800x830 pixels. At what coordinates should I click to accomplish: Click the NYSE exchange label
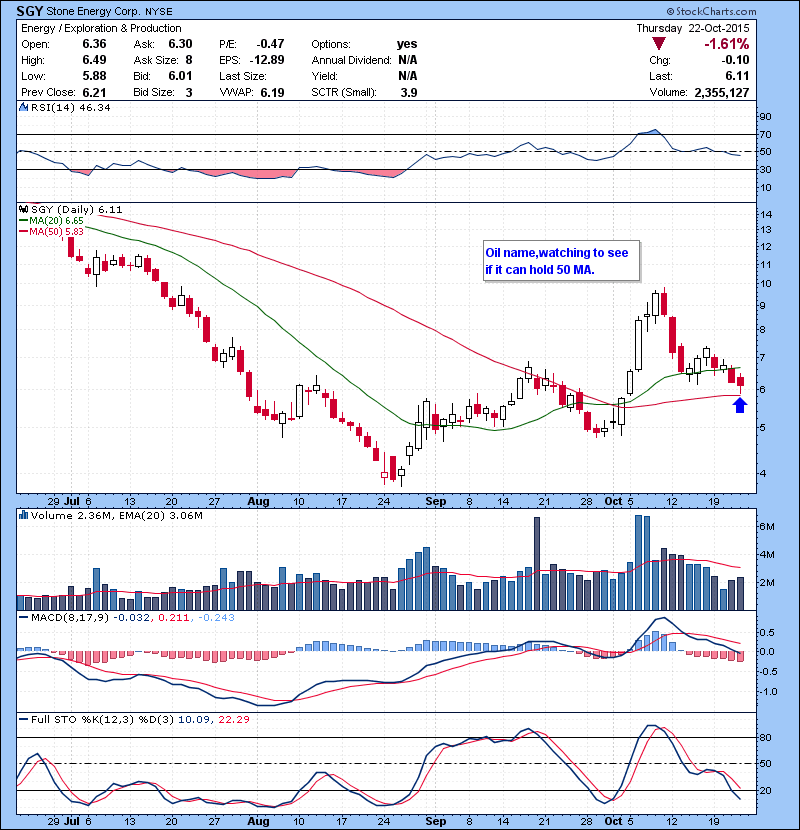pos(159,12)
